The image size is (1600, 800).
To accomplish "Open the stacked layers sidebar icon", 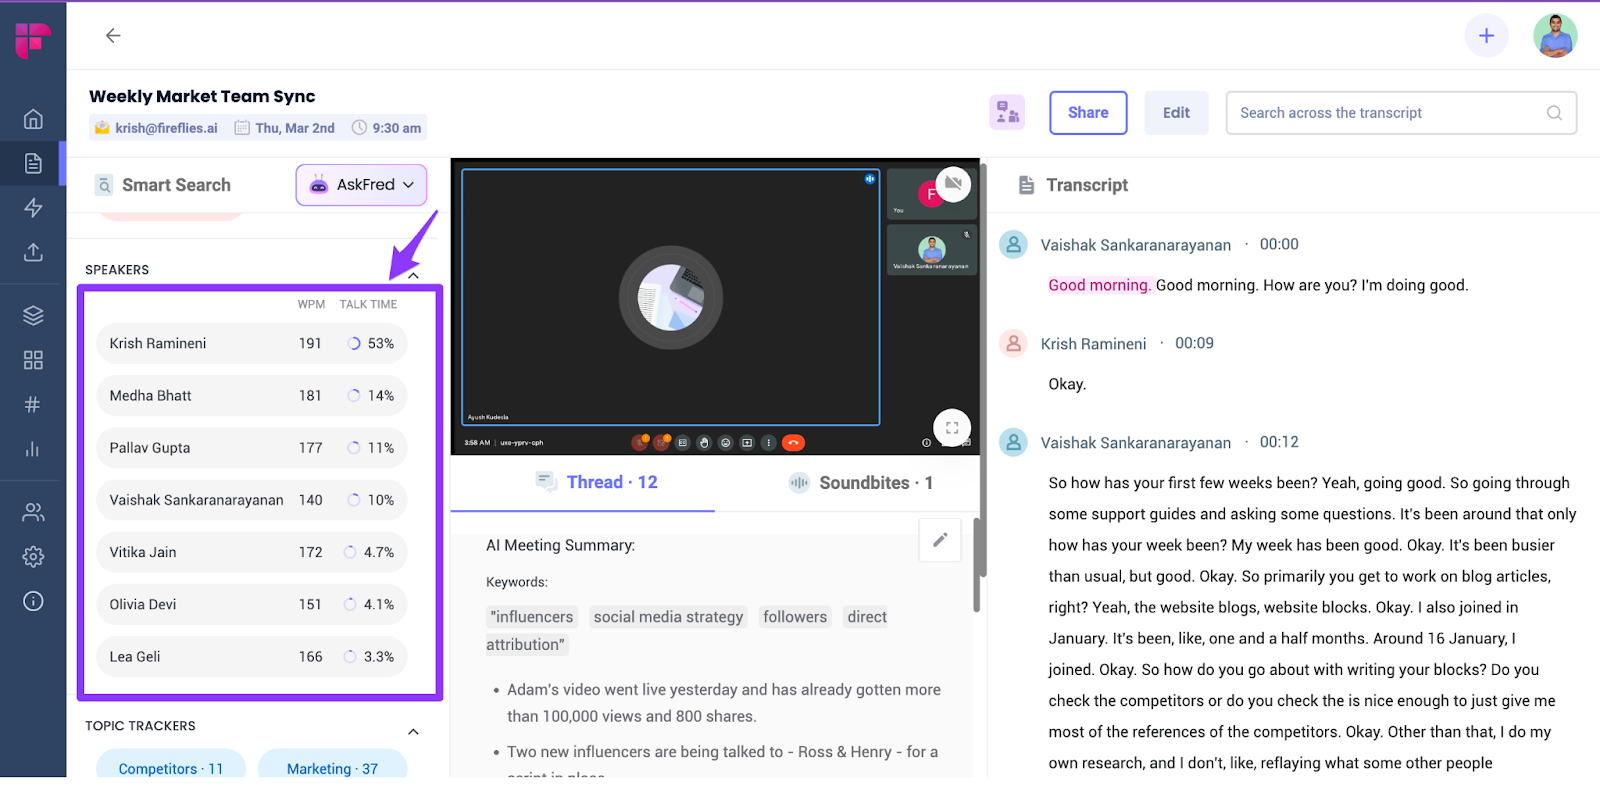I will (x=33, y=315).
